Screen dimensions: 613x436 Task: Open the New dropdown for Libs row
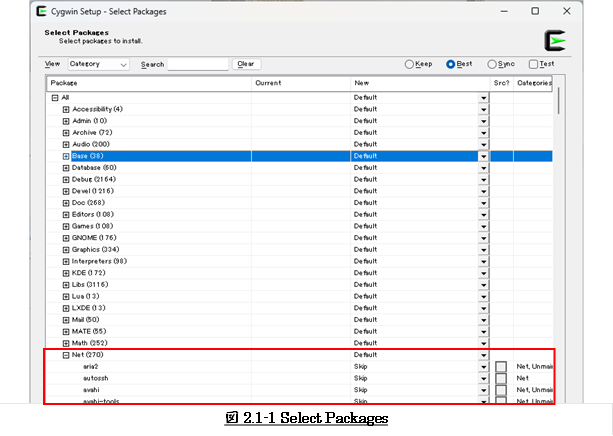[x=484, y=285]
